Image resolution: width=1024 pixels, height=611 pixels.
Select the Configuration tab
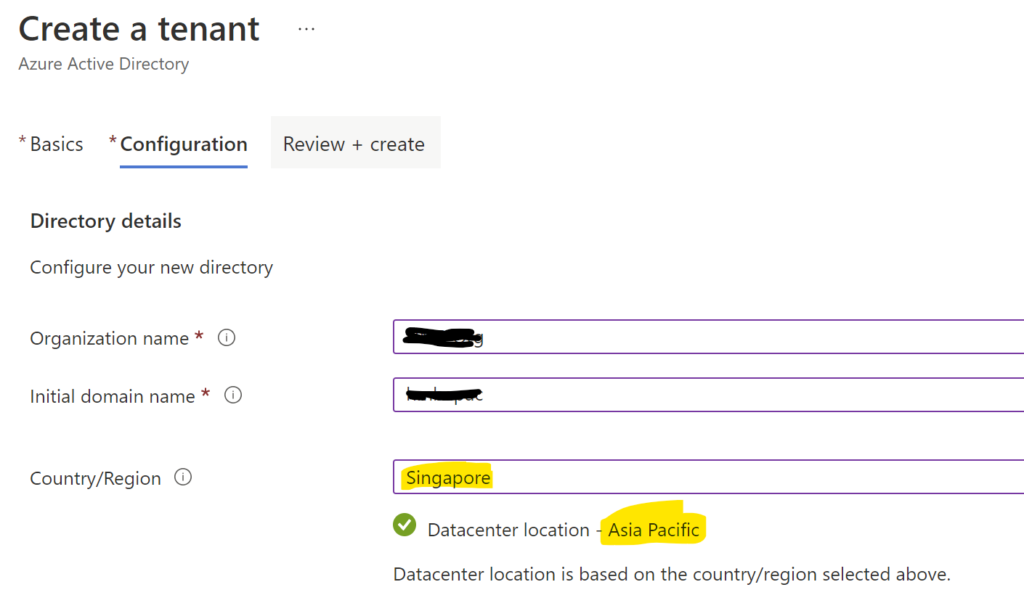coord(183,144)
